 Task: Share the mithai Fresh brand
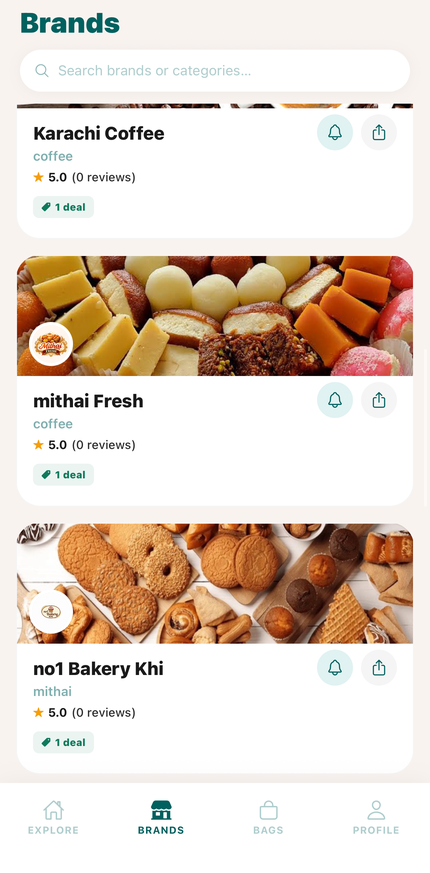[379, 400]
